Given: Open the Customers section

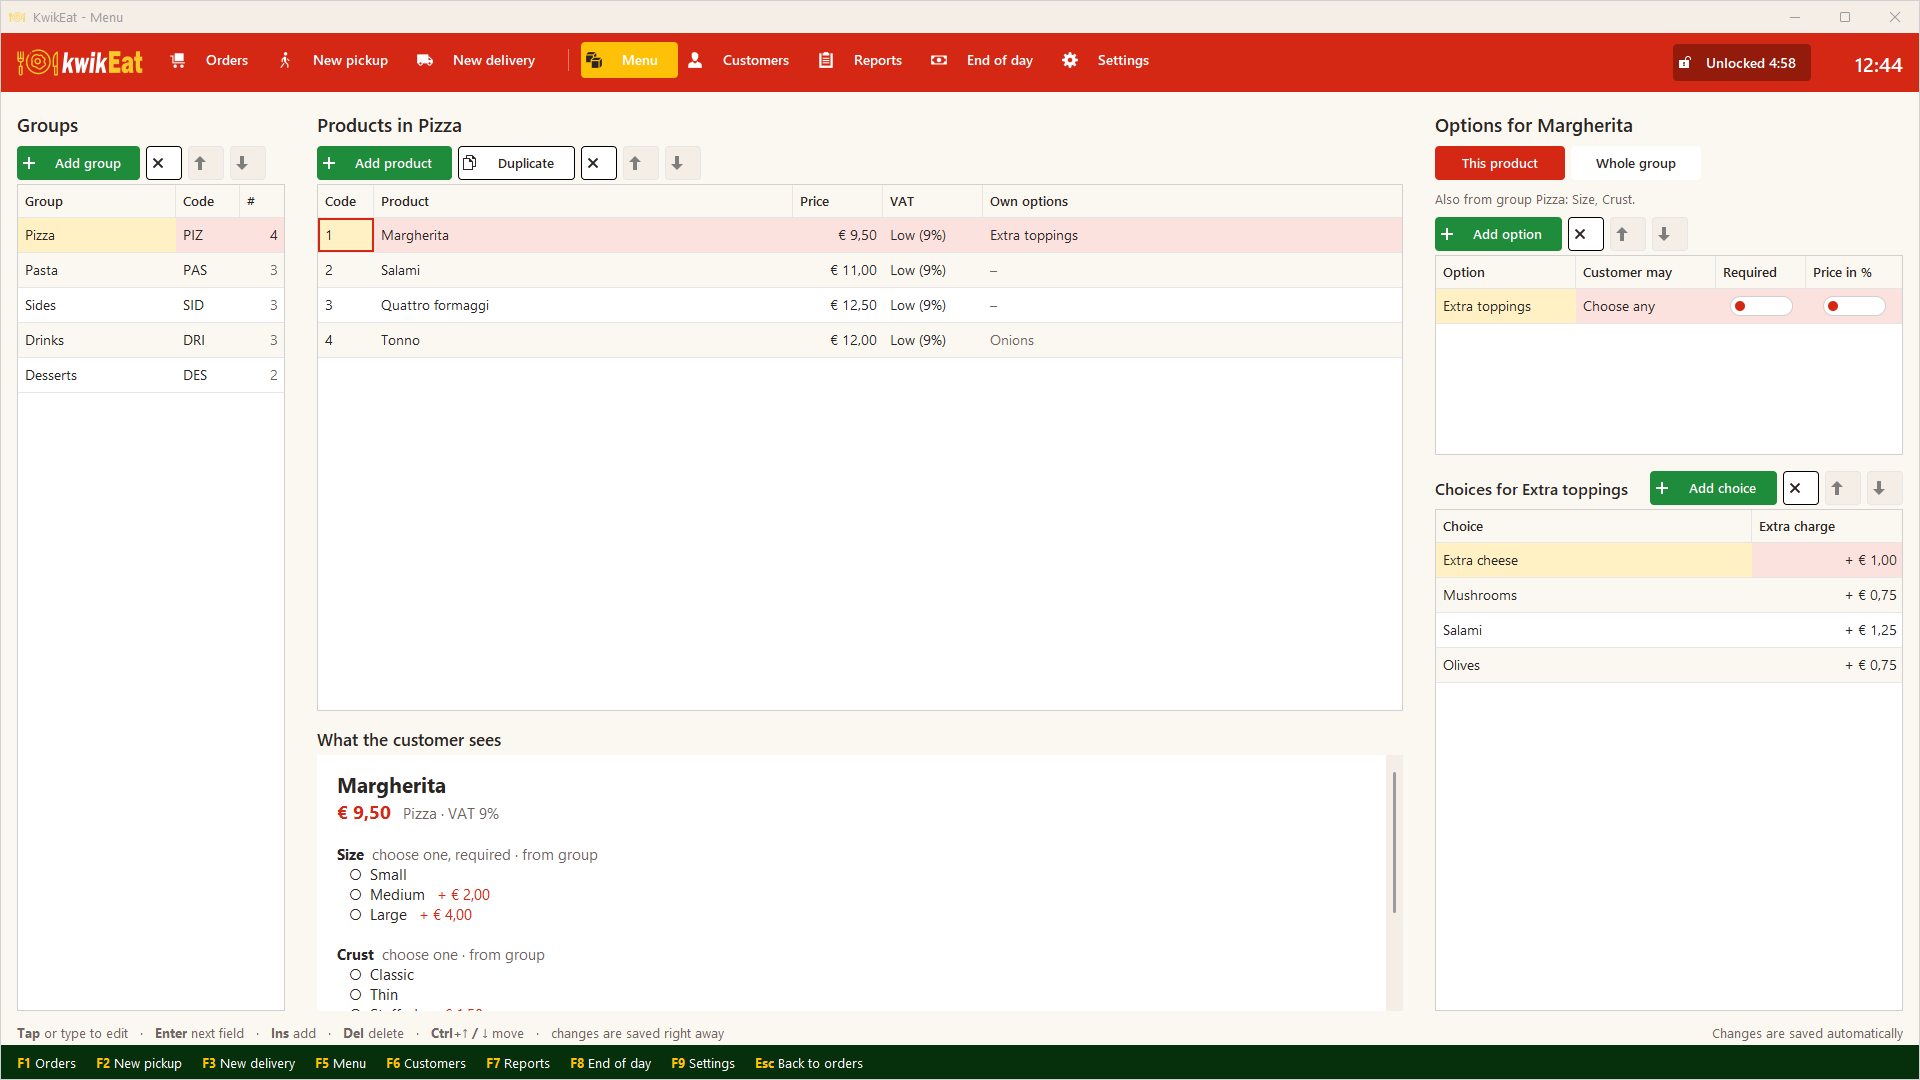Looking at the screenshot, I should (x=739, y=60).
